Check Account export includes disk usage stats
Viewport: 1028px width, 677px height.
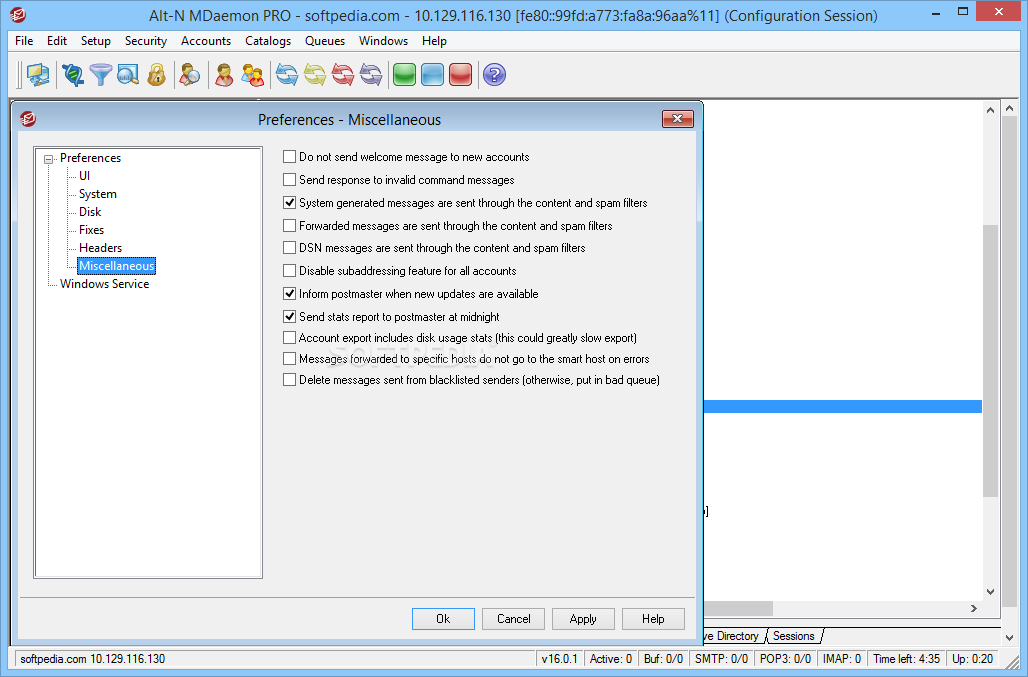(x=289, y=338)
